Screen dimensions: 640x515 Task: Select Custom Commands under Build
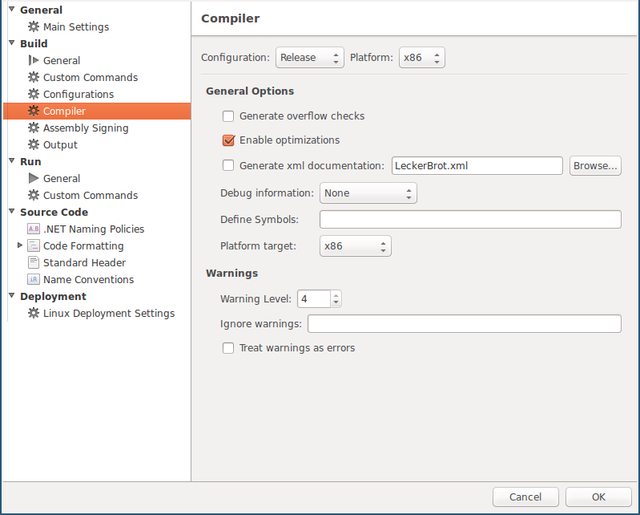coord(90,77)
